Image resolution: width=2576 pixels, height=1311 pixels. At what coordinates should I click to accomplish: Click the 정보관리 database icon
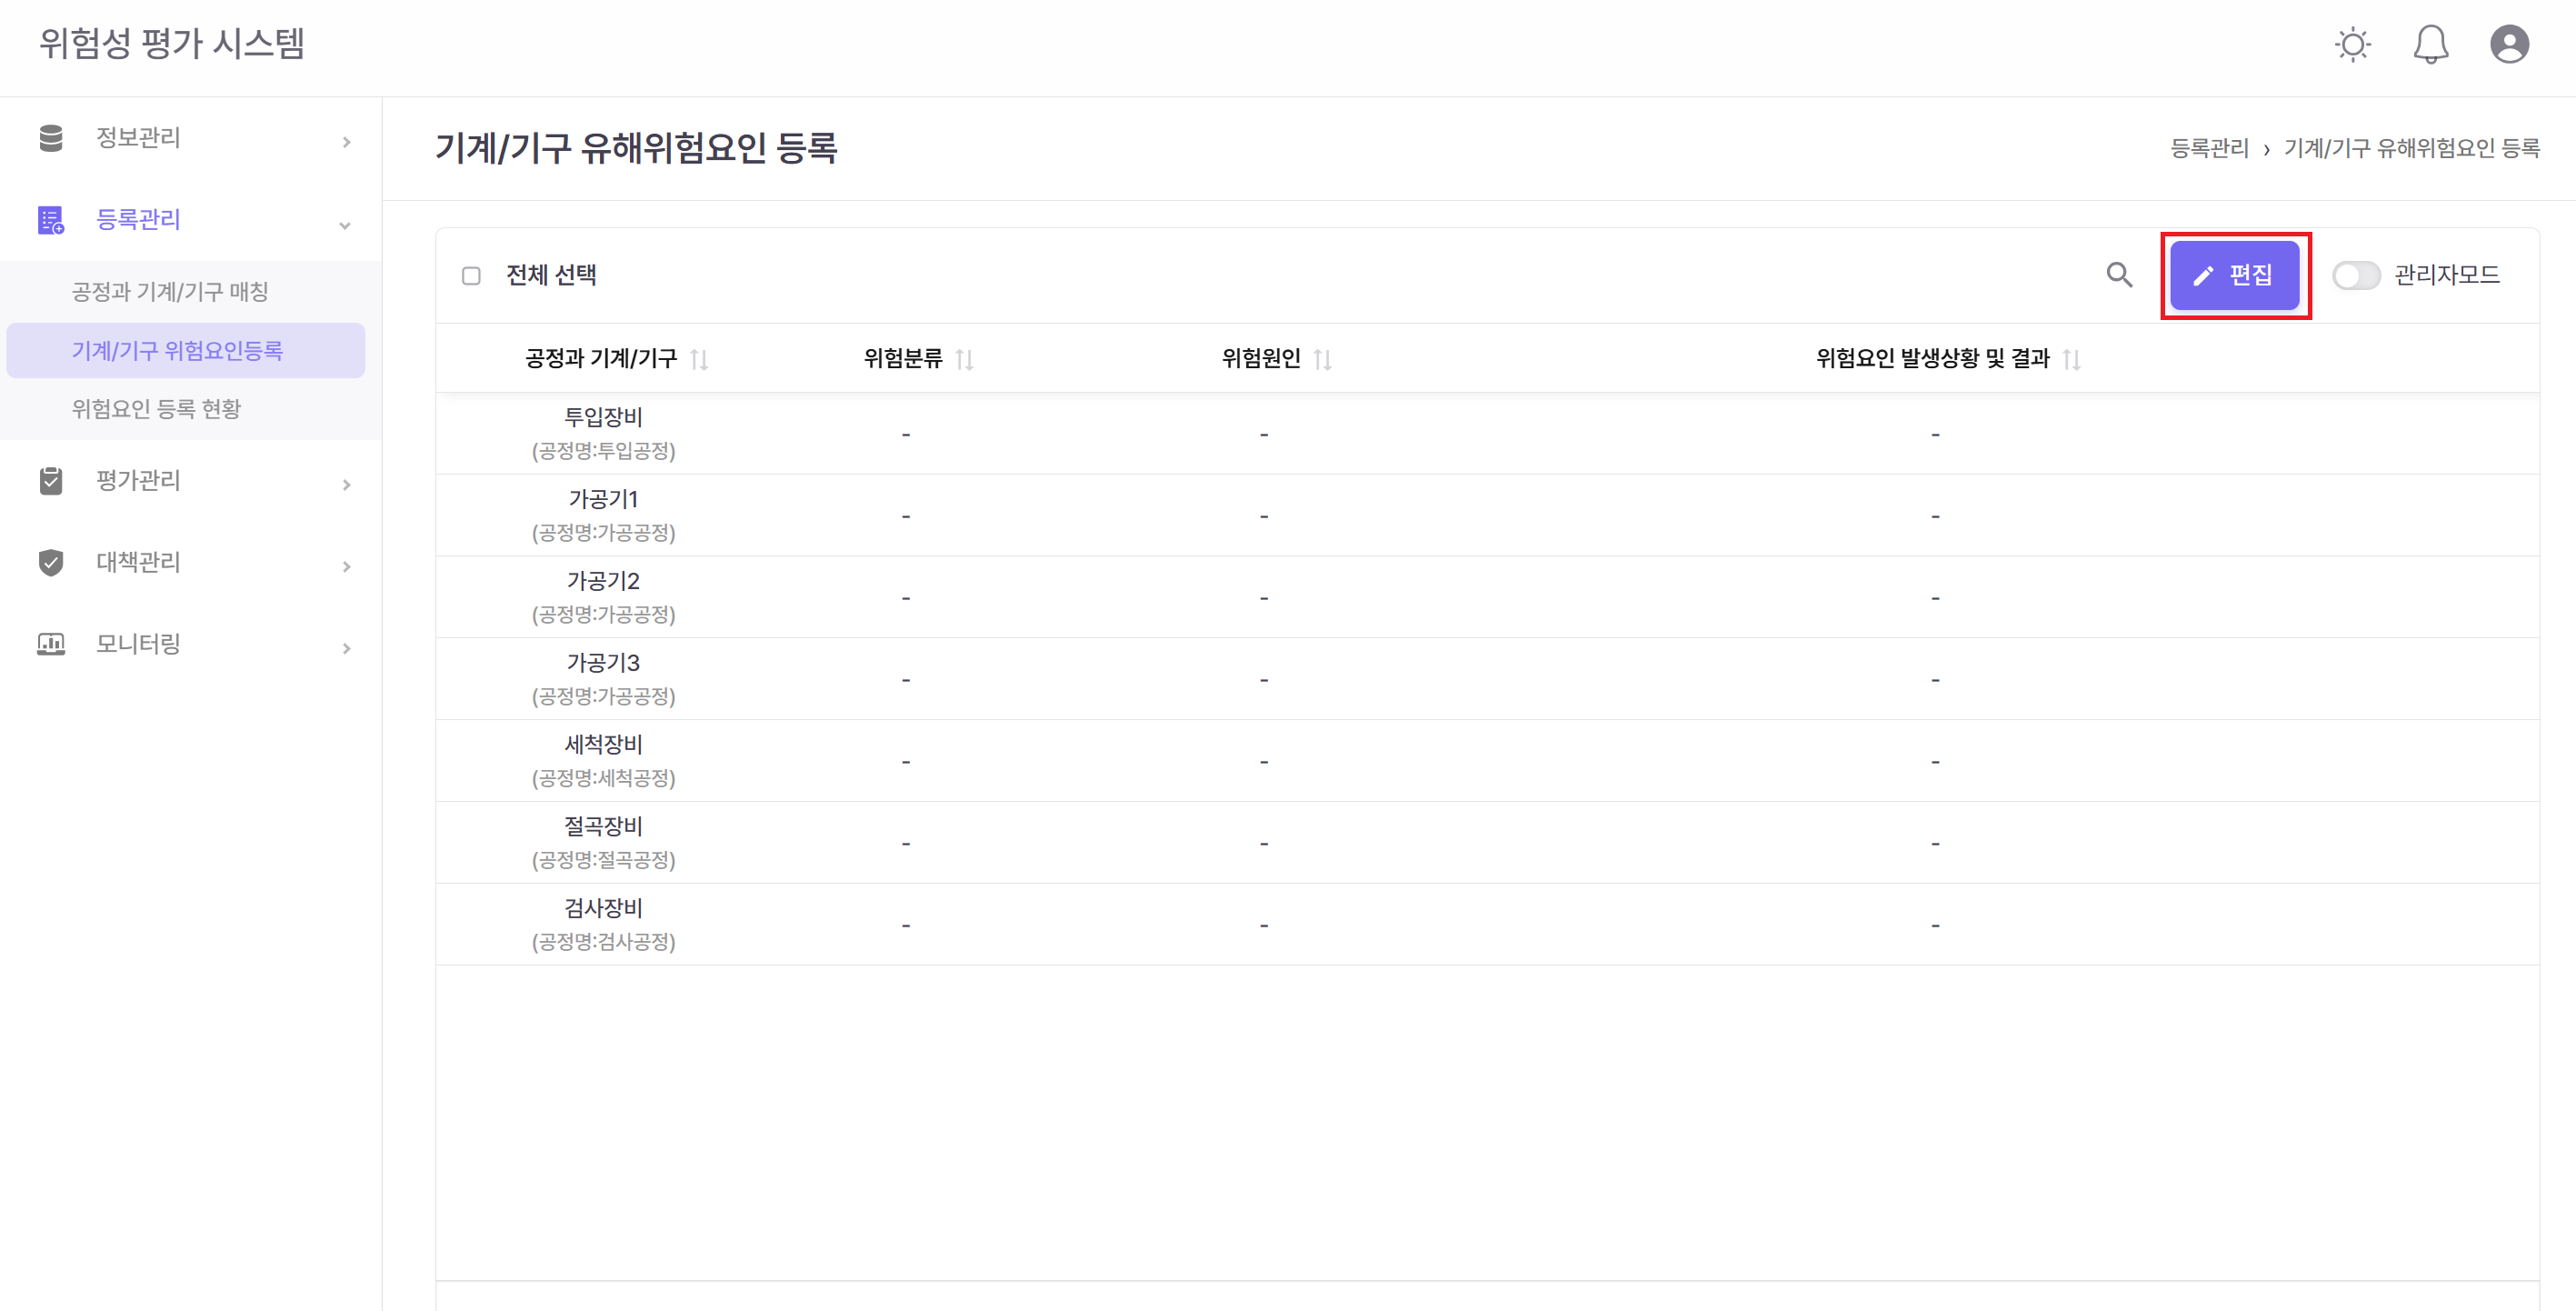click(51, 138)
